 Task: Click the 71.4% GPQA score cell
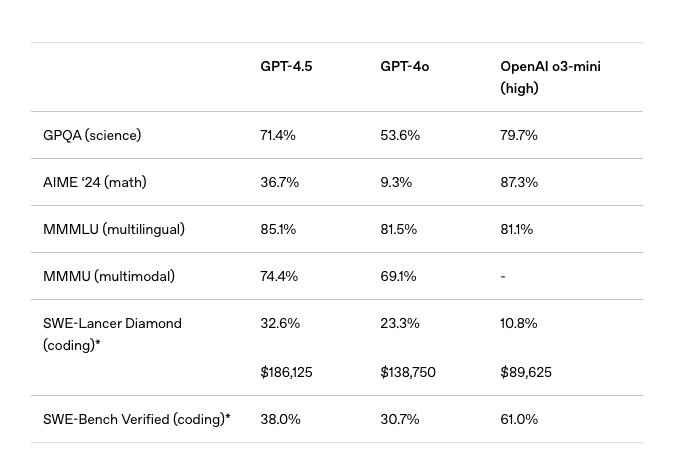(278, 135)
